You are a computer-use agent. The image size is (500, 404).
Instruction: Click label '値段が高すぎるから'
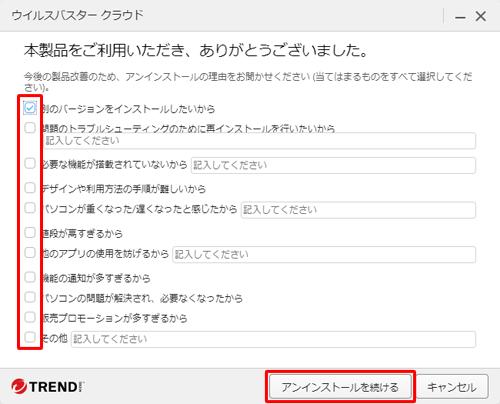point(82,233)
